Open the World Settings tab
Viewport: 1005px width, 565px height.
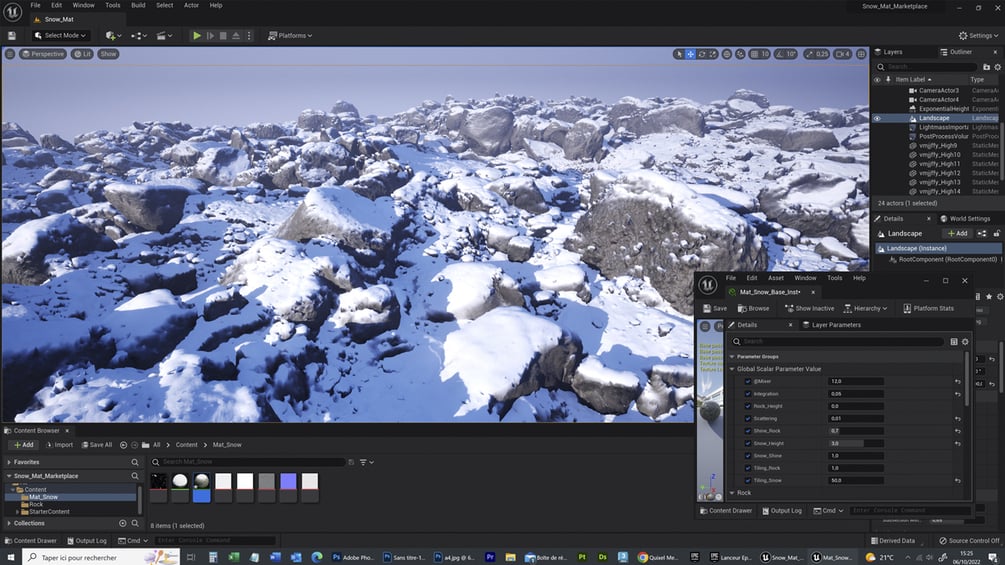(x=965, y=218)
